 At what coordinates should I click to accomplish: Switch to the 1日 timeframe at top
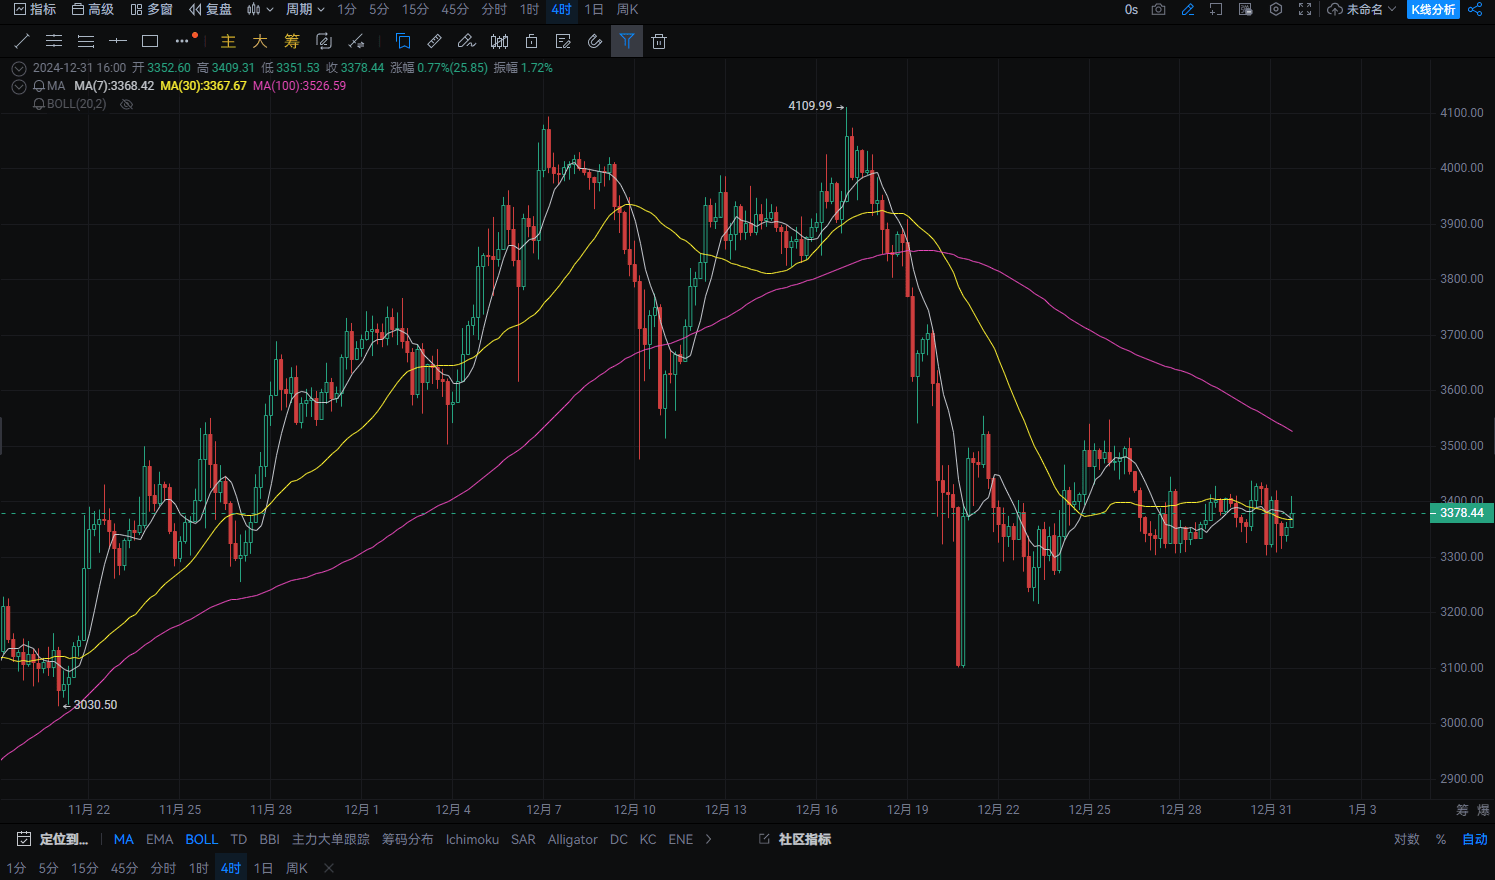(594, 9)
